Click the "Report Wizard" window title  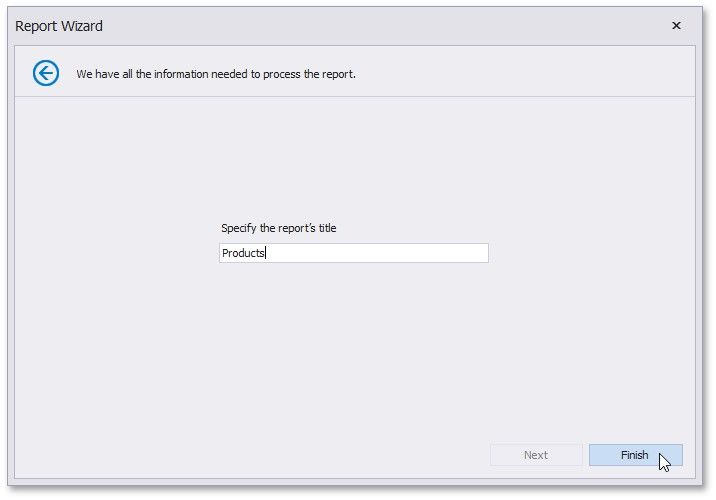pos(59,26)
